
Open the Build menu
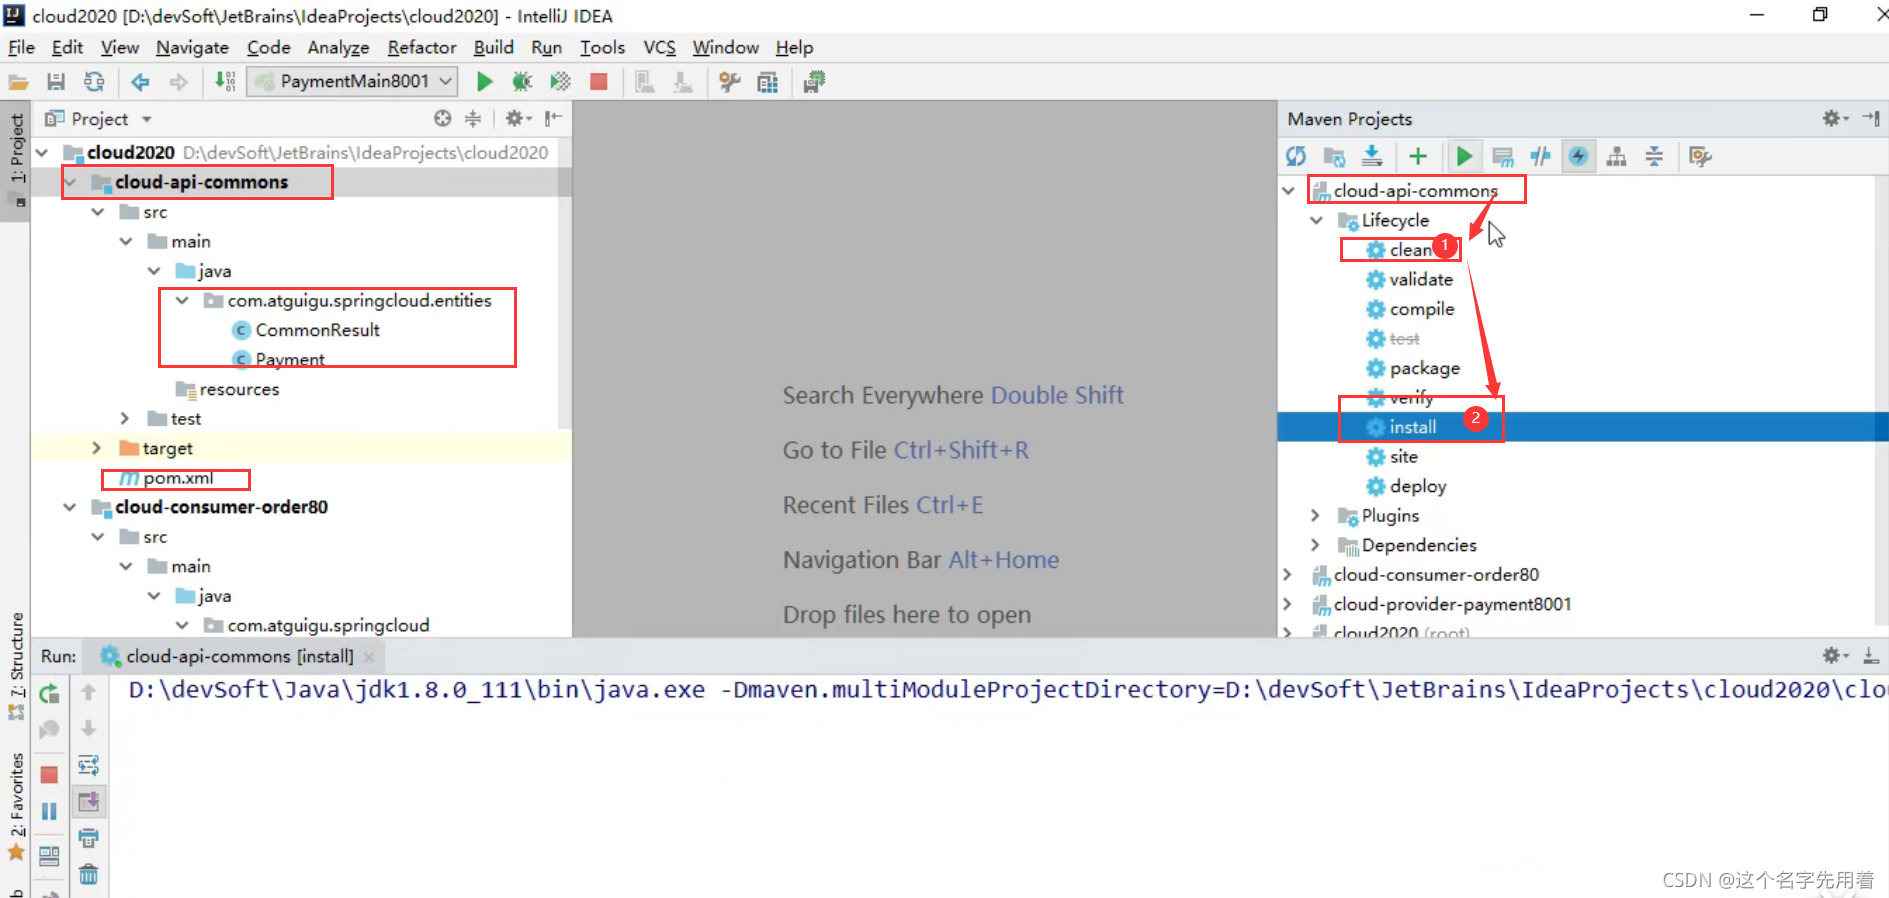(x=493, y=47)
